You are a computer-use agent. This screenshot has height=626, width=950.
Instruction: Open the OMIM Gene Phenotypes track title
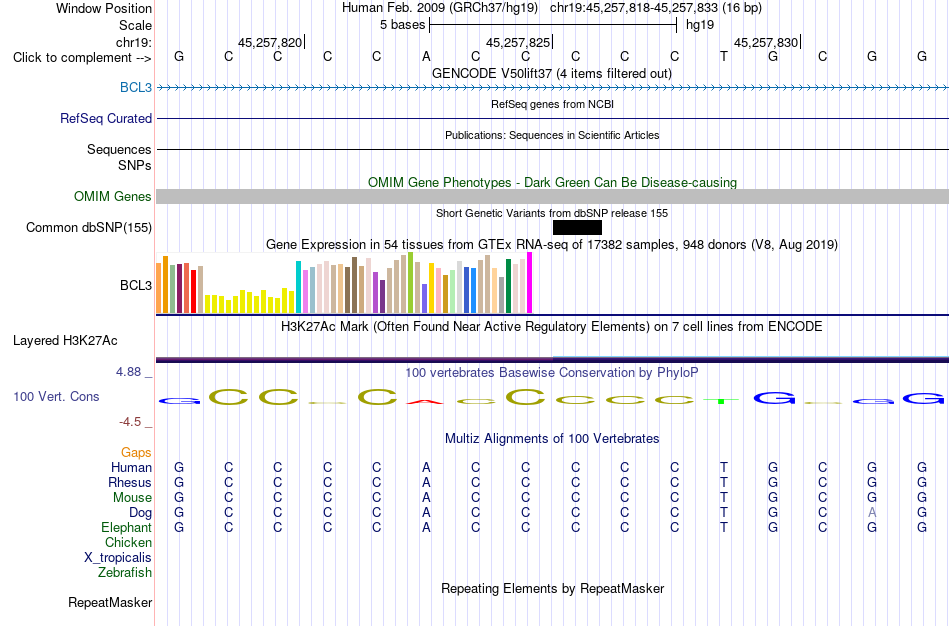[552, 182]
